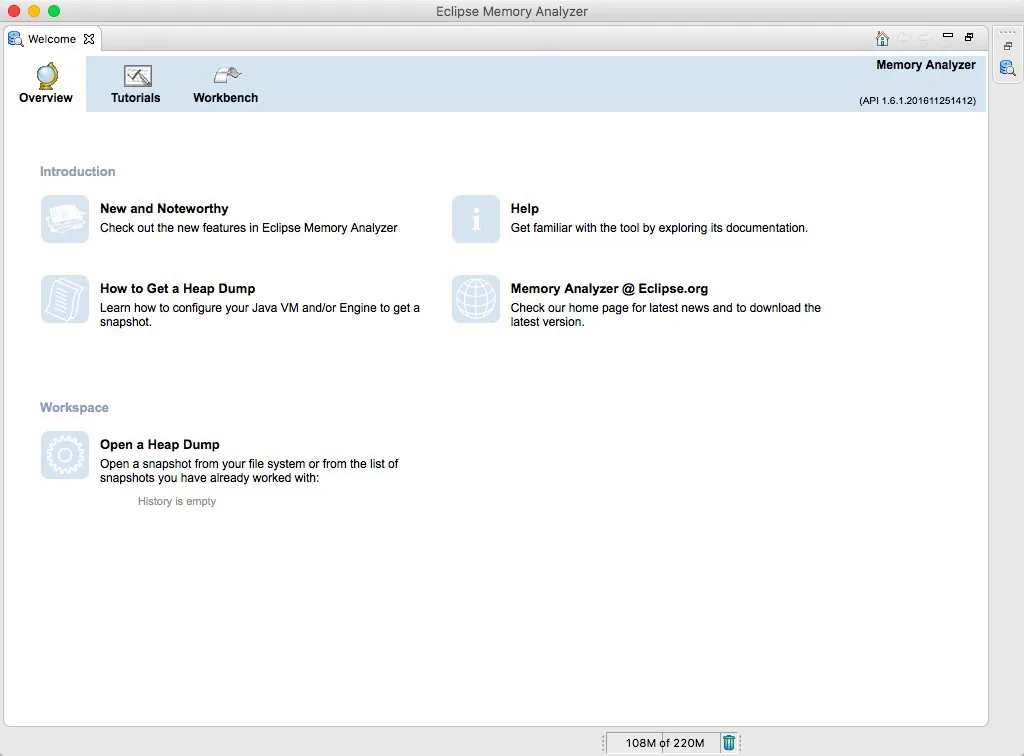Open the New and Noteworthy link
Screen dimensions: 1024x756
(x=164, y=208)
